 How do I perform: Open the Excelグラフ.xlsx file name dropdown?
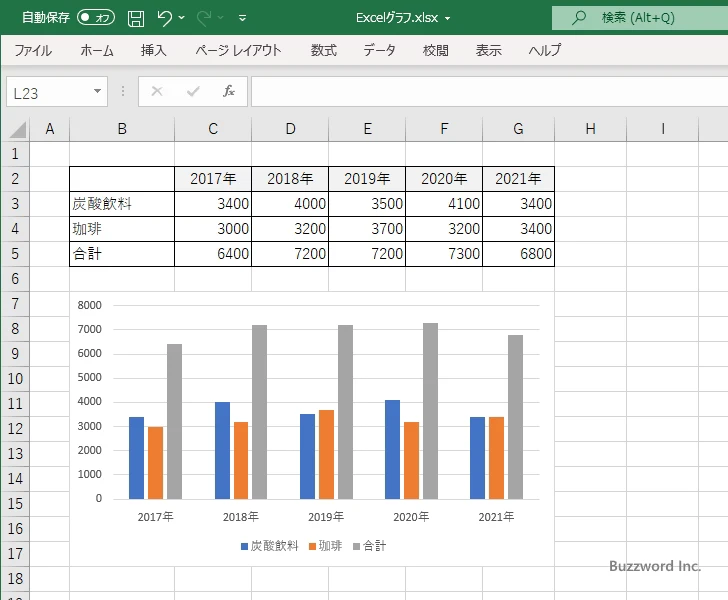(x=448, y=19)
